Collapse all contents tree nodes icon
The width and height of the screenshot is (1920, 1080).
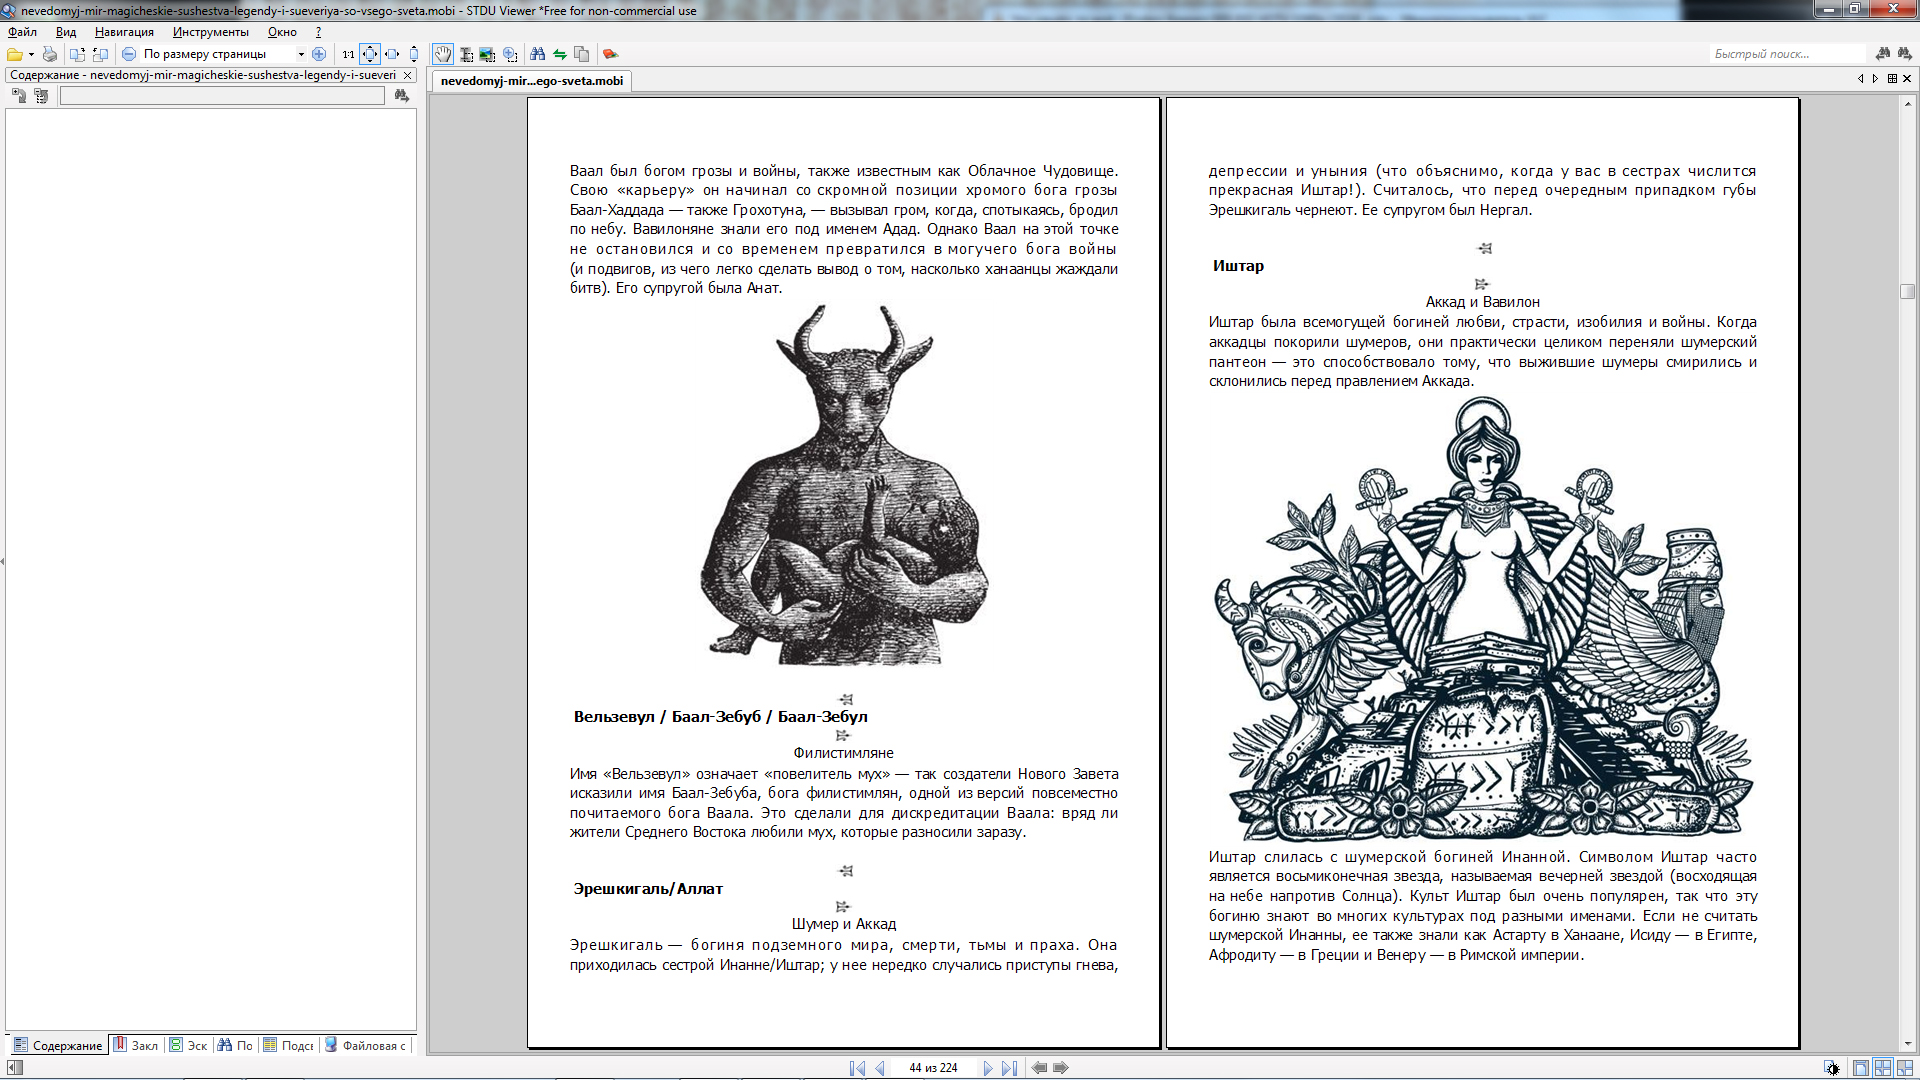pos(41,96)
